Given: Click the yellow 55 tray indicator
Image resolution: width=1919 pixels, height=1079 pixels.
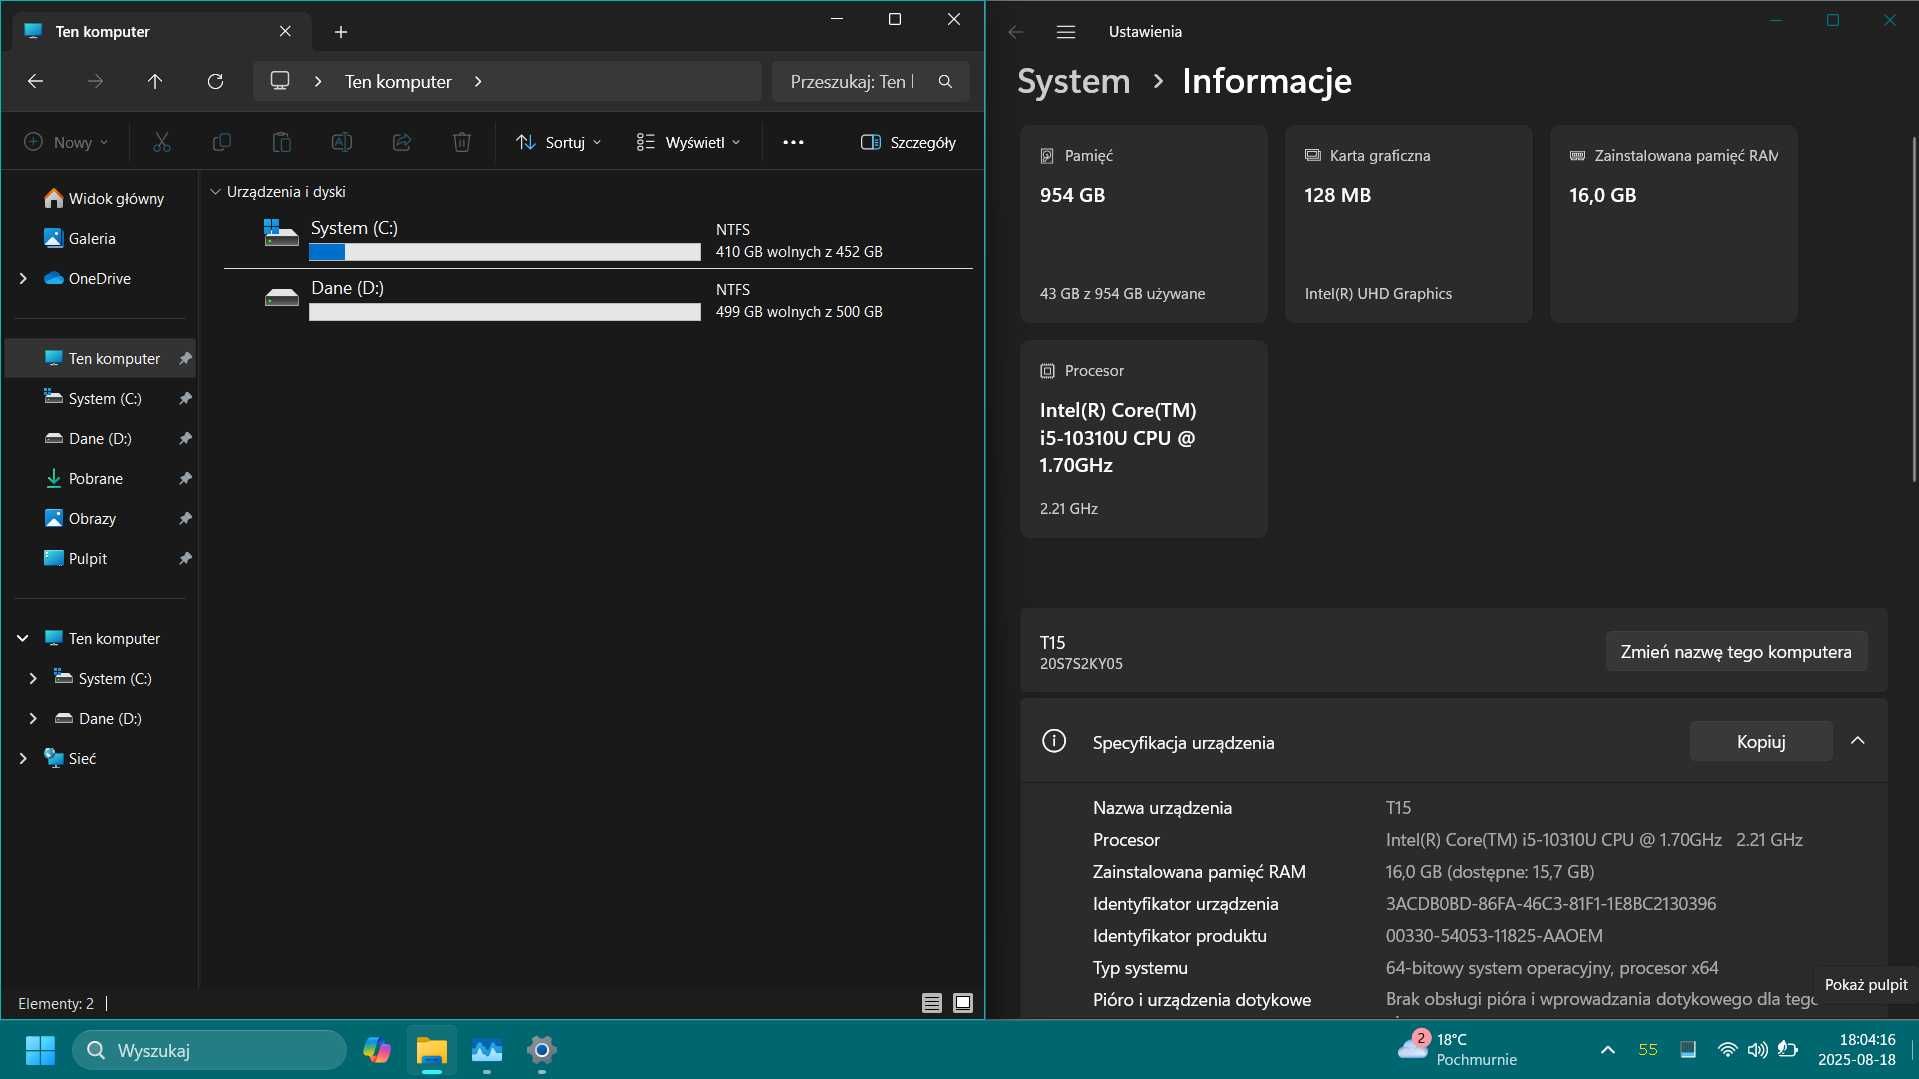Looking at the screenshot, I should (1648, 1050).
